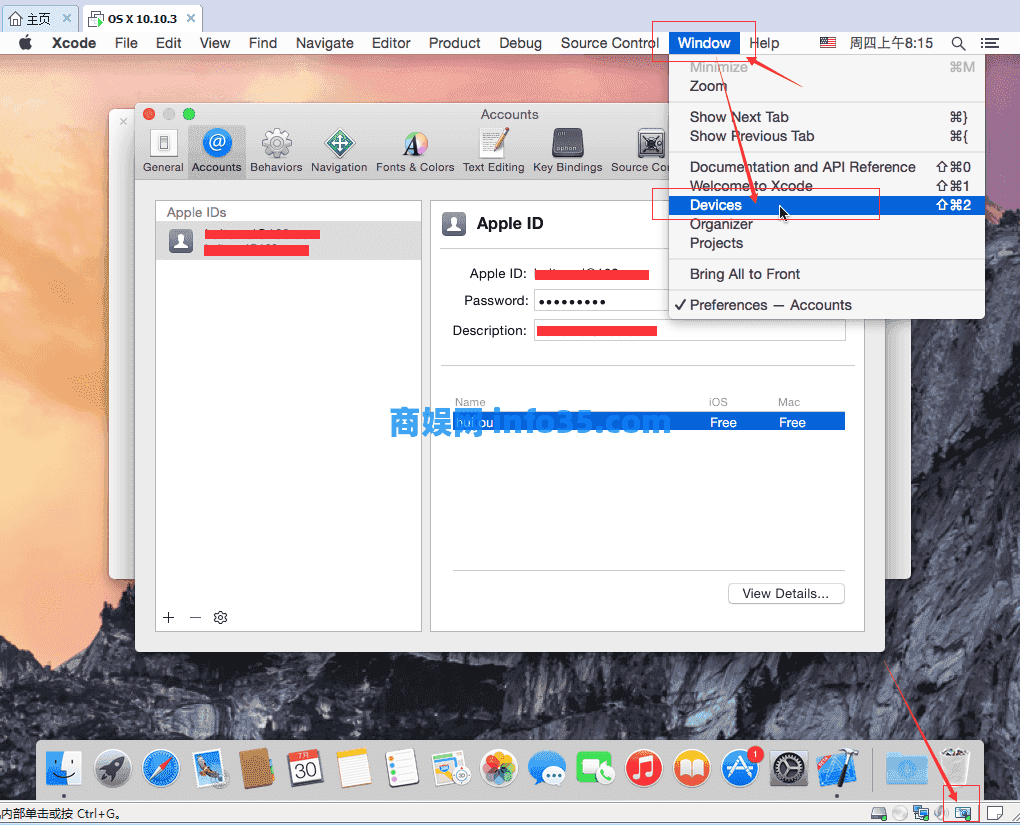Open Messages from the Dock

[546, 768]
